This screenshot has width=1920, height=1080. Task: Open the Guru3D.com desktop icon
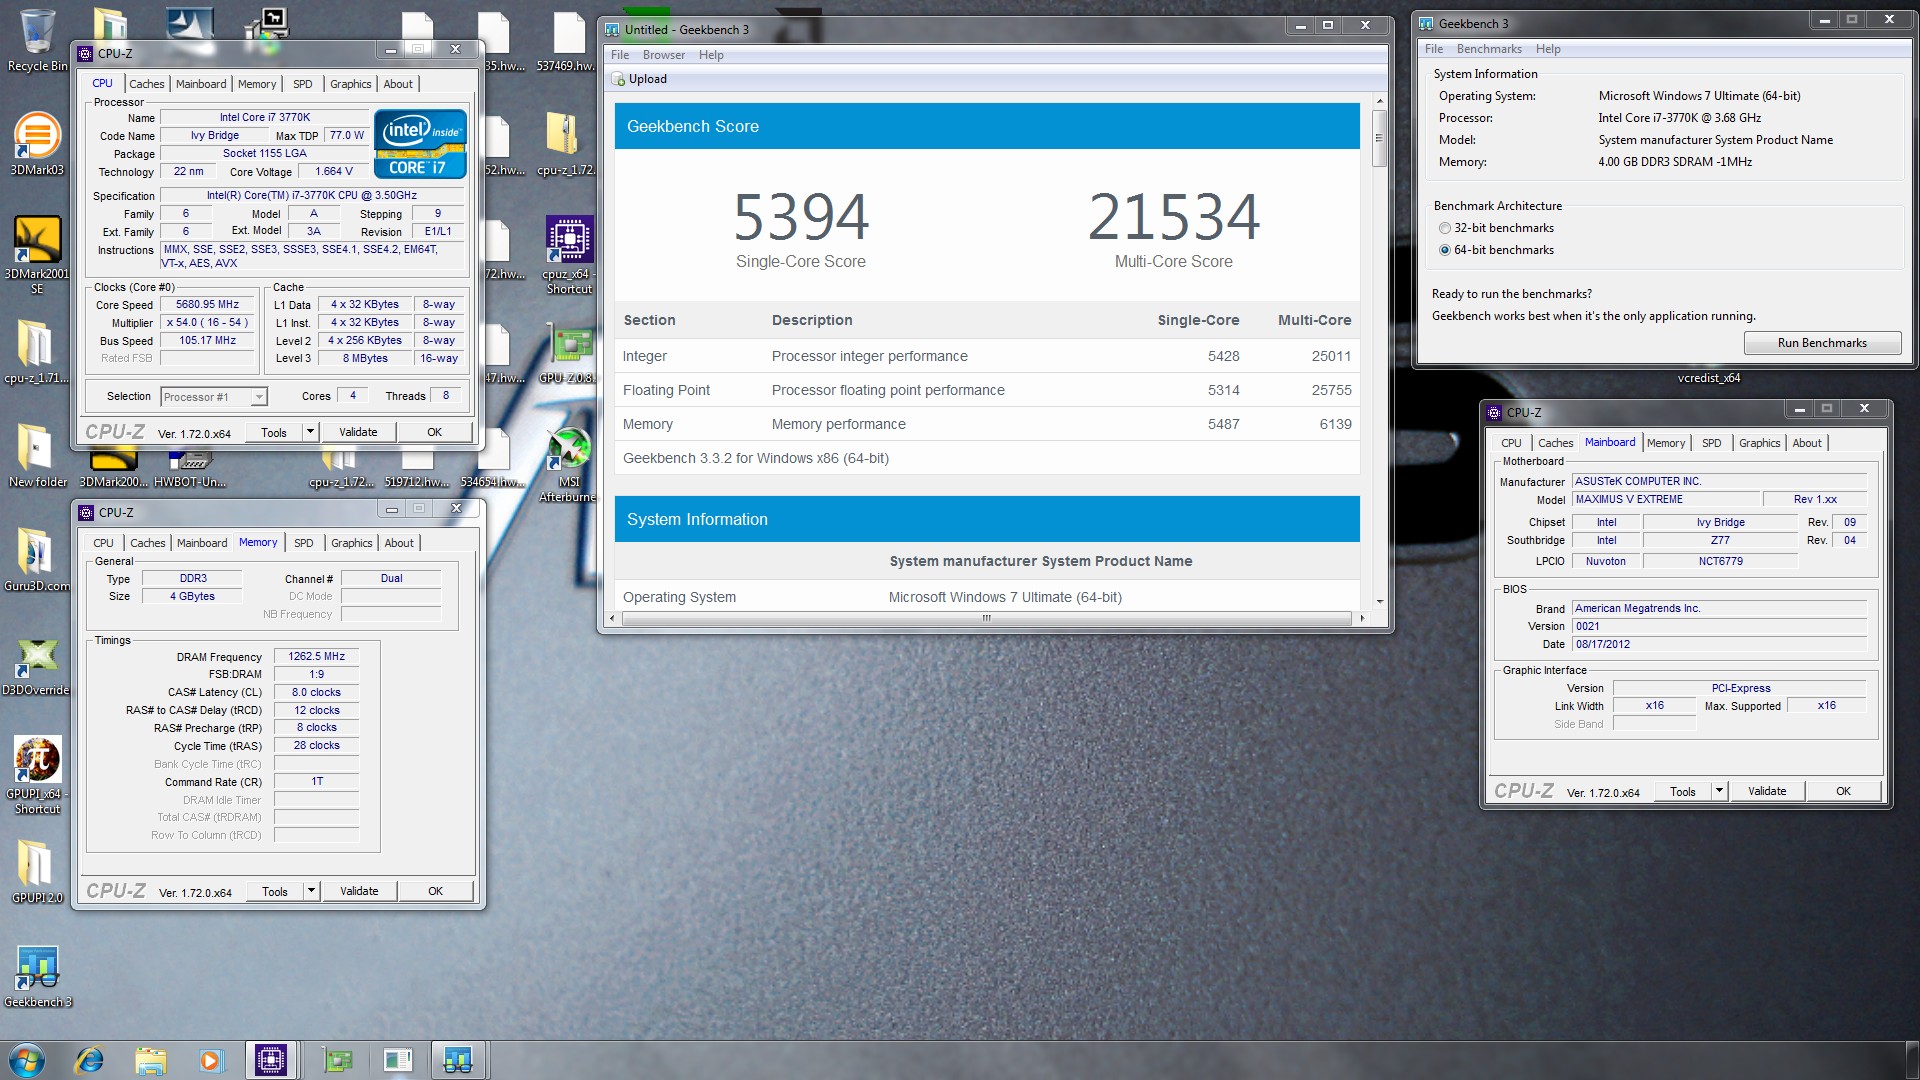[x=37, y=560]
